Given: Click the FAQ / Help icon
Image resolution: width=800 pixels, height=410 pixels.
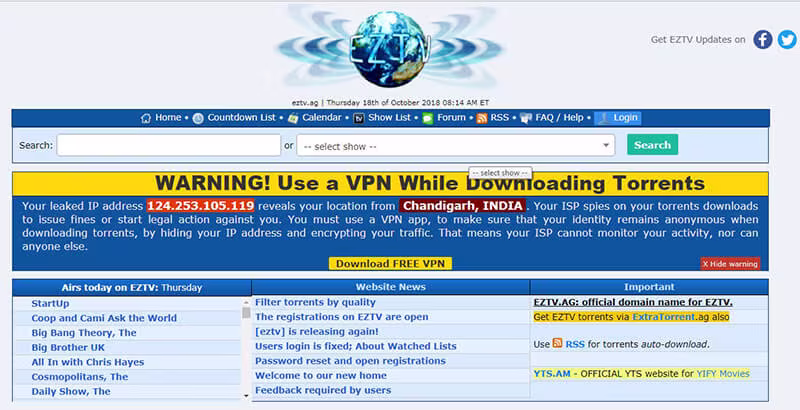Looking at the screenshot, I should click(526, 118).
